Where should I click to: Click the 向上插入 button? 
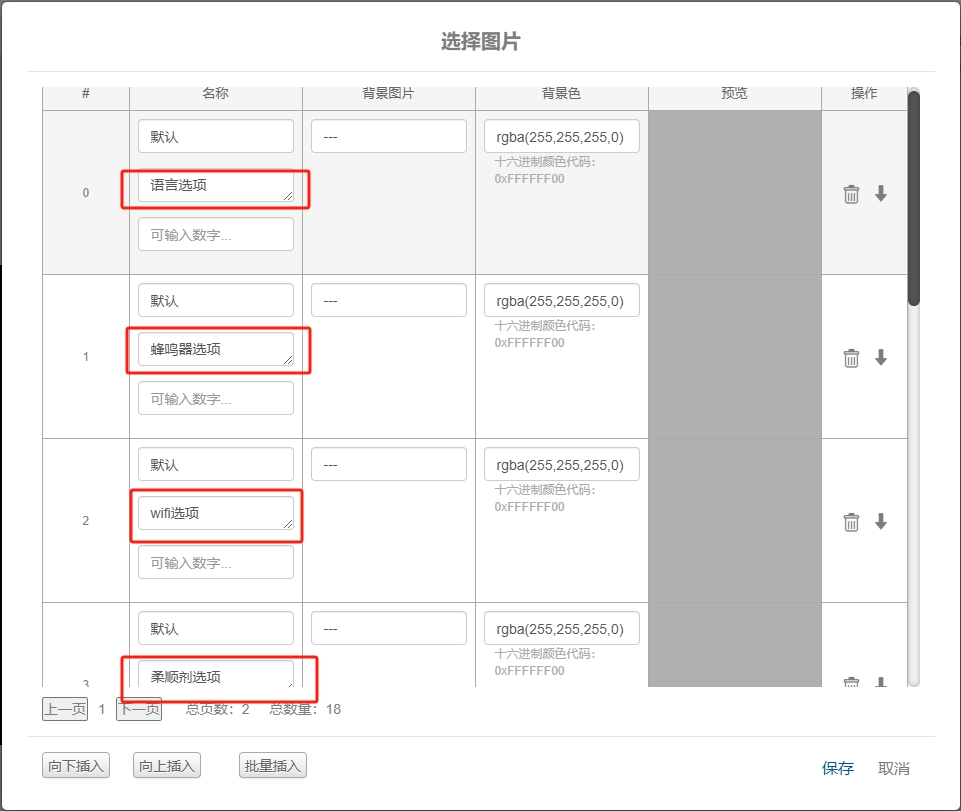coord(167,766)
